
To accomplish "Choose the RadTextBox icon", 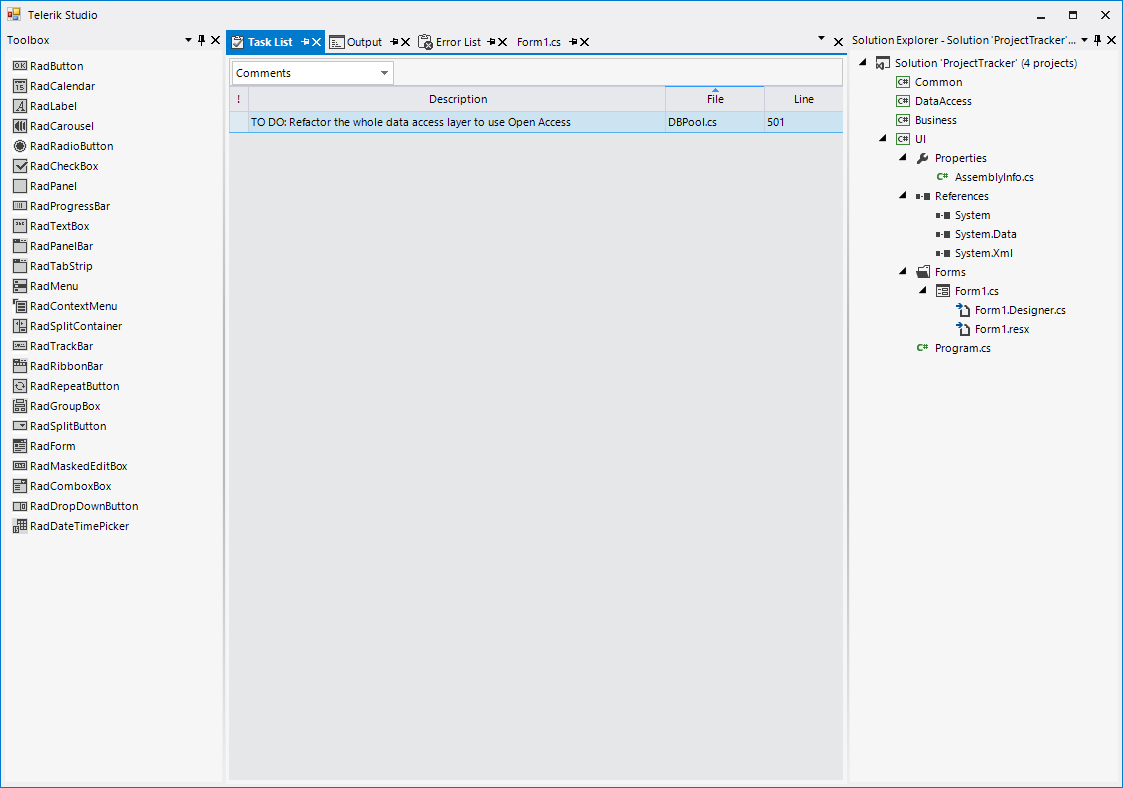I will (x=20, y=226).
